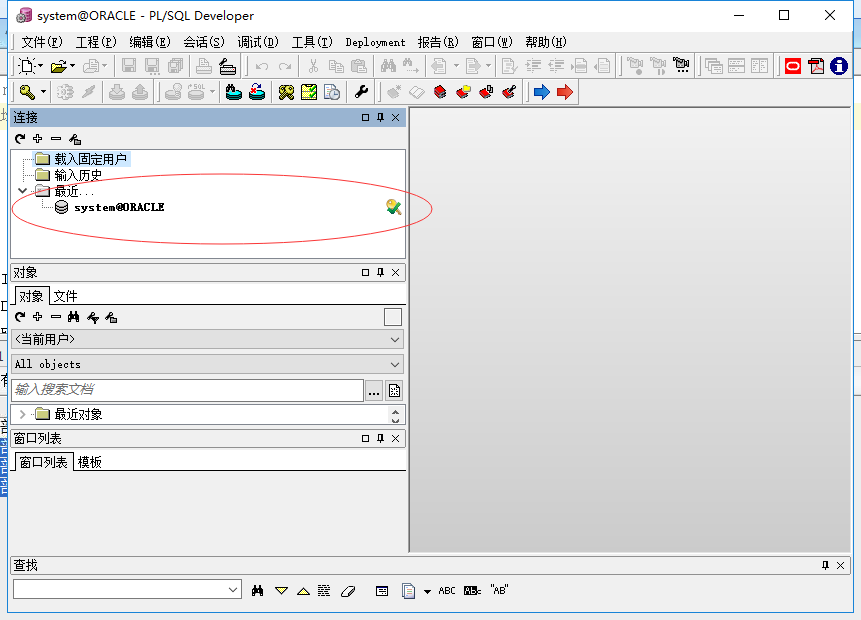
Task: Expand the Open file dropdown arrow
Action: pyautogui.click(x=72, y=66)
